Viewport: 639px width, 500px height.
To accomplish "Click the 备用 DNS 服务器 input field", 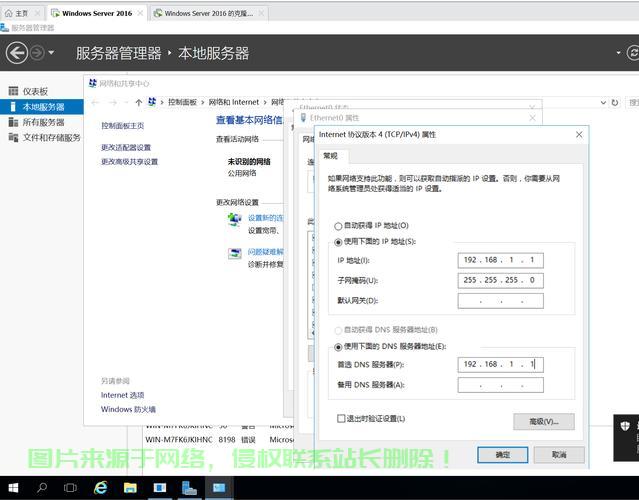I will coord(500,385).
